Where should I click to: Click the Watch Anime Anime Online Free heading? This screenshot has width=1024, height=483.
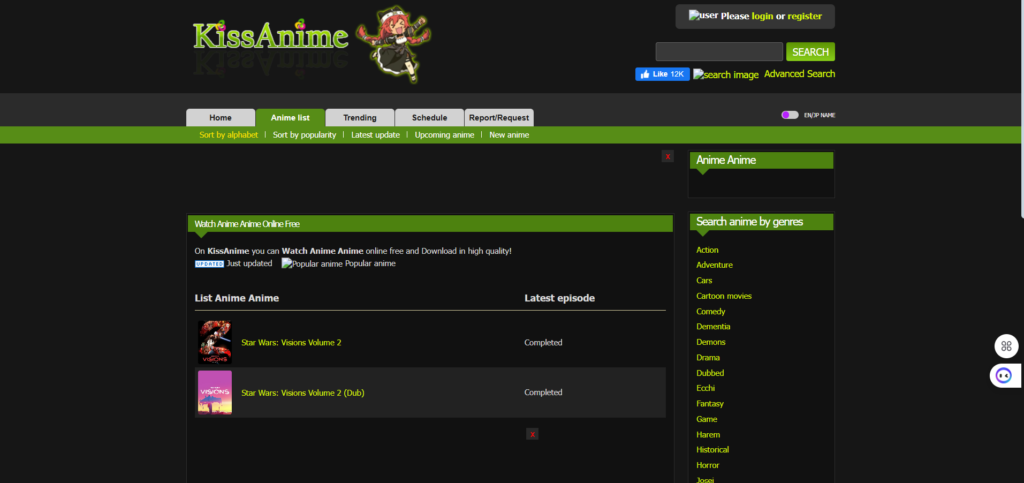click(x=247, y=224)
